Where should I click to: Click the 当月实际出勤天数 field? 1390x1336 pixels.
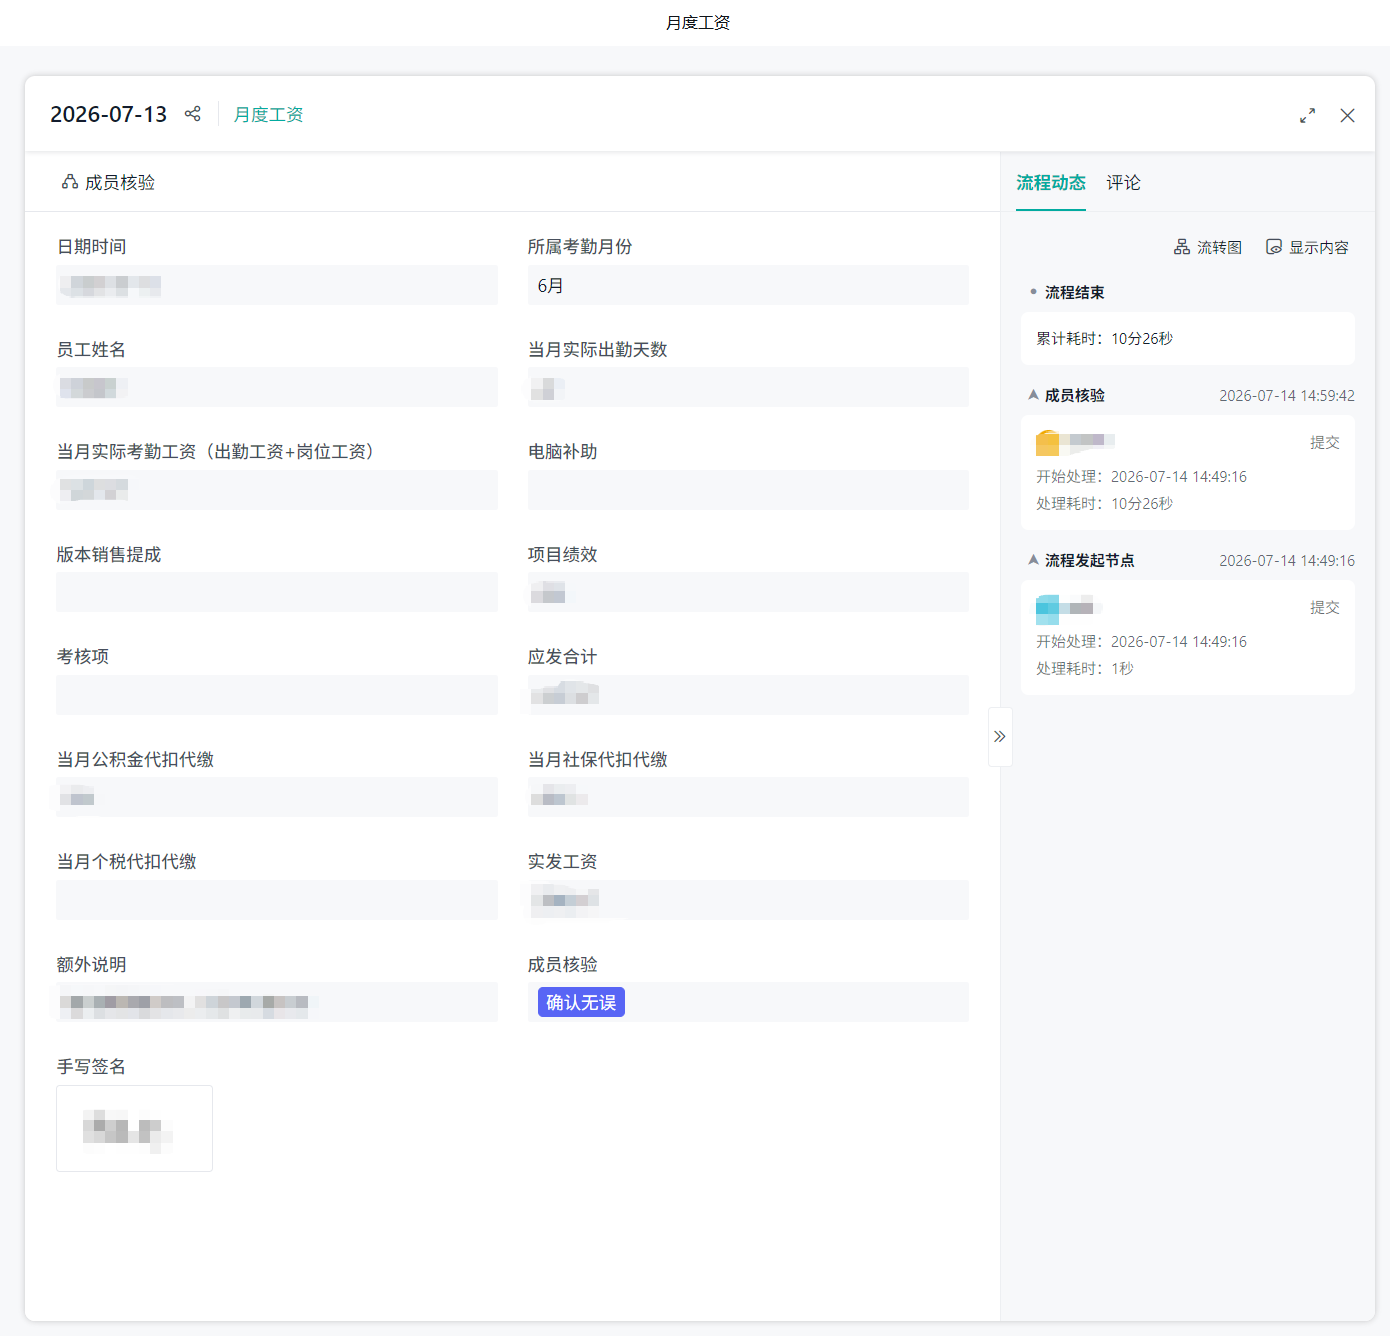[x=748, y=387]
